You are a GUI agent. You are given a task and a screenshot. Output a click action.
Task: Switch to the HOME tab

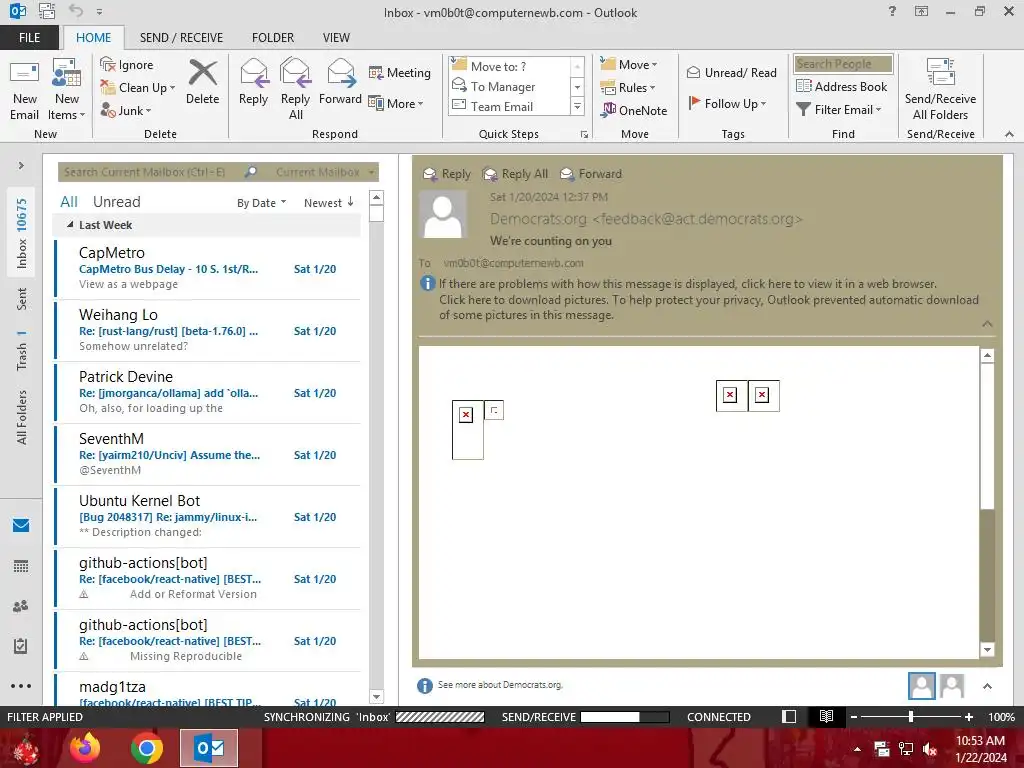tap(93, 38)
